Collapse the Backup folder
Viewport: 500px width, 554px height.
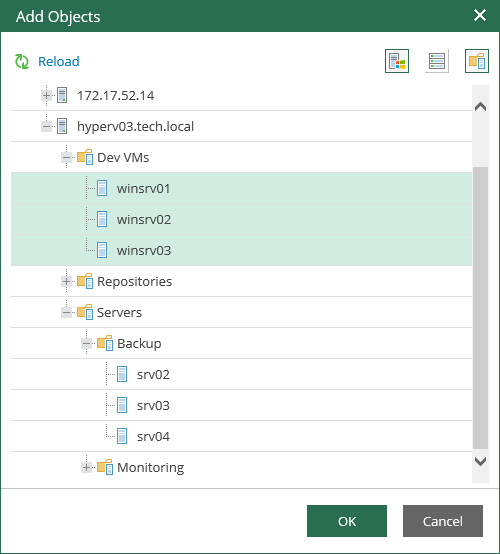pyautogui.click(x=86, y=343)
